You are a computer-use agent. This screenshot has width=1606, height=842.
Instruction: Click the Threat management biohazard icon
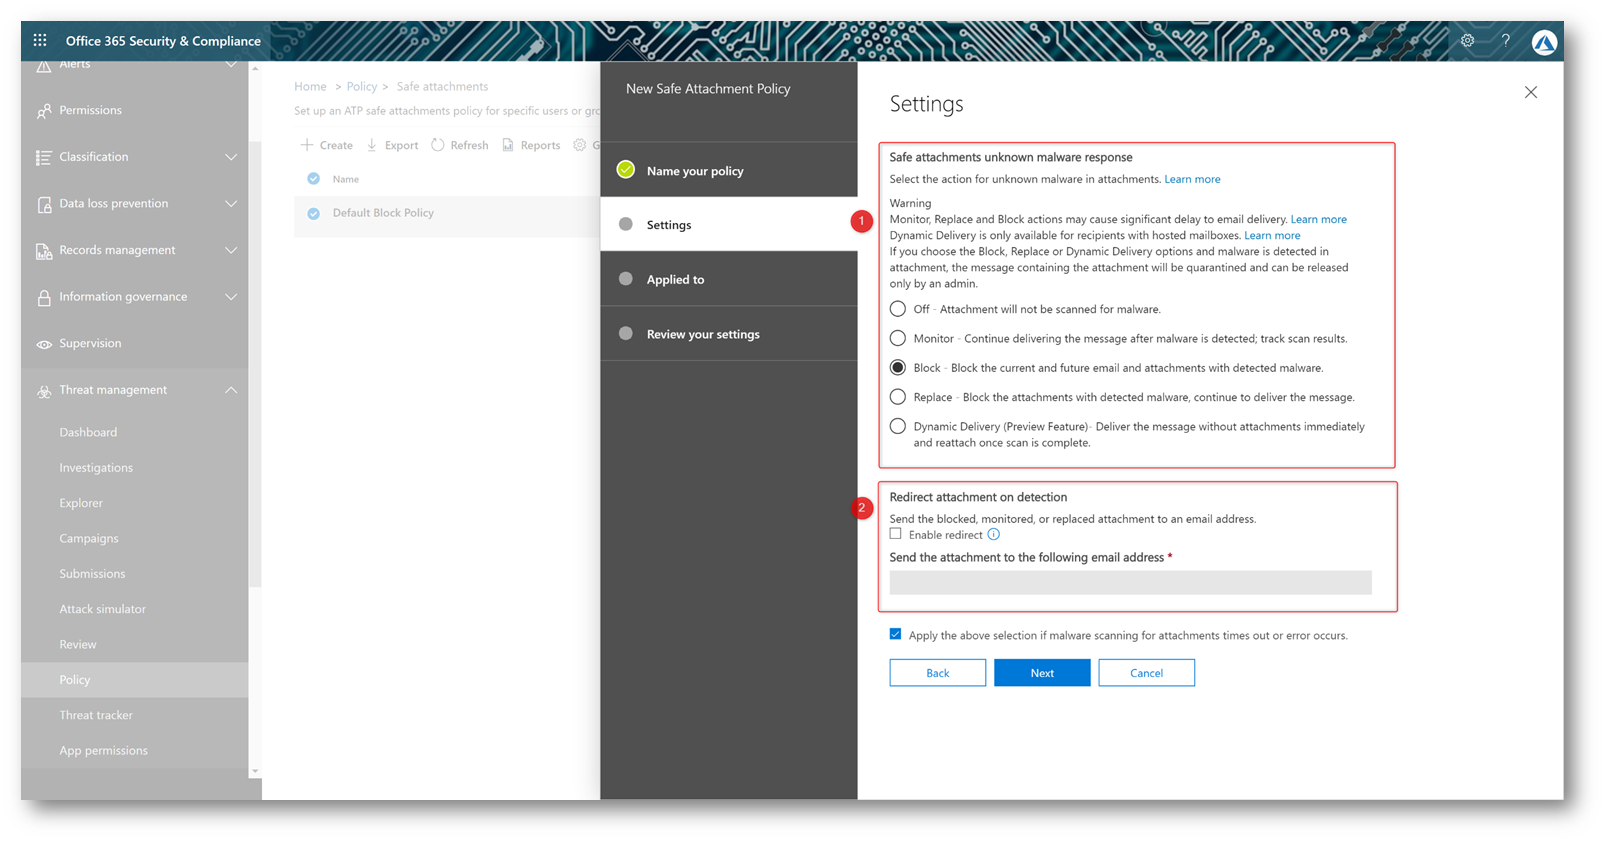(43, 391)
